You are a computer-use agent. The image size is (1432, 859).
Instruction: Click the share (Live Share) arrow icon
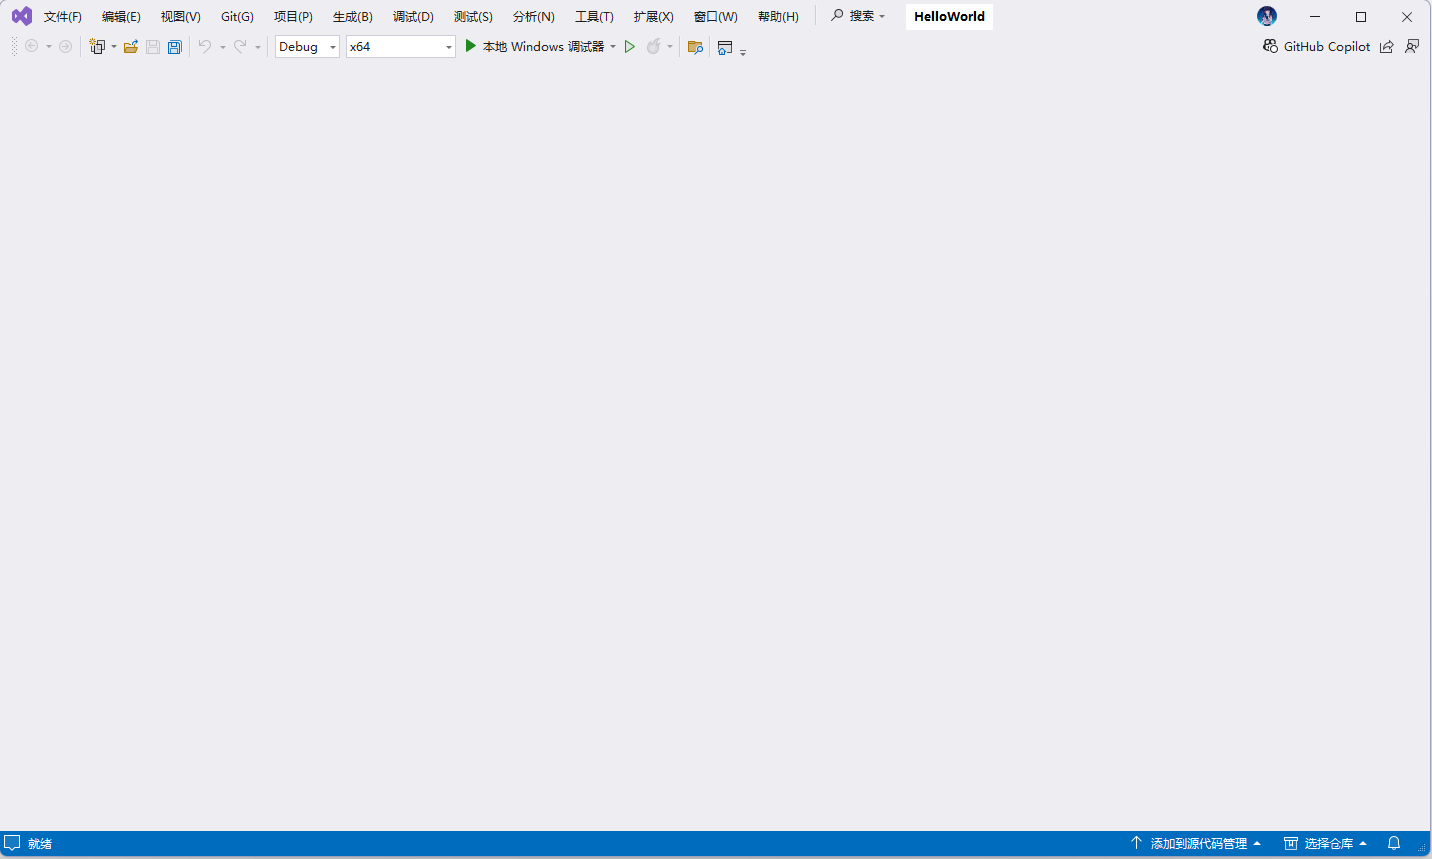coord(1386,47)
